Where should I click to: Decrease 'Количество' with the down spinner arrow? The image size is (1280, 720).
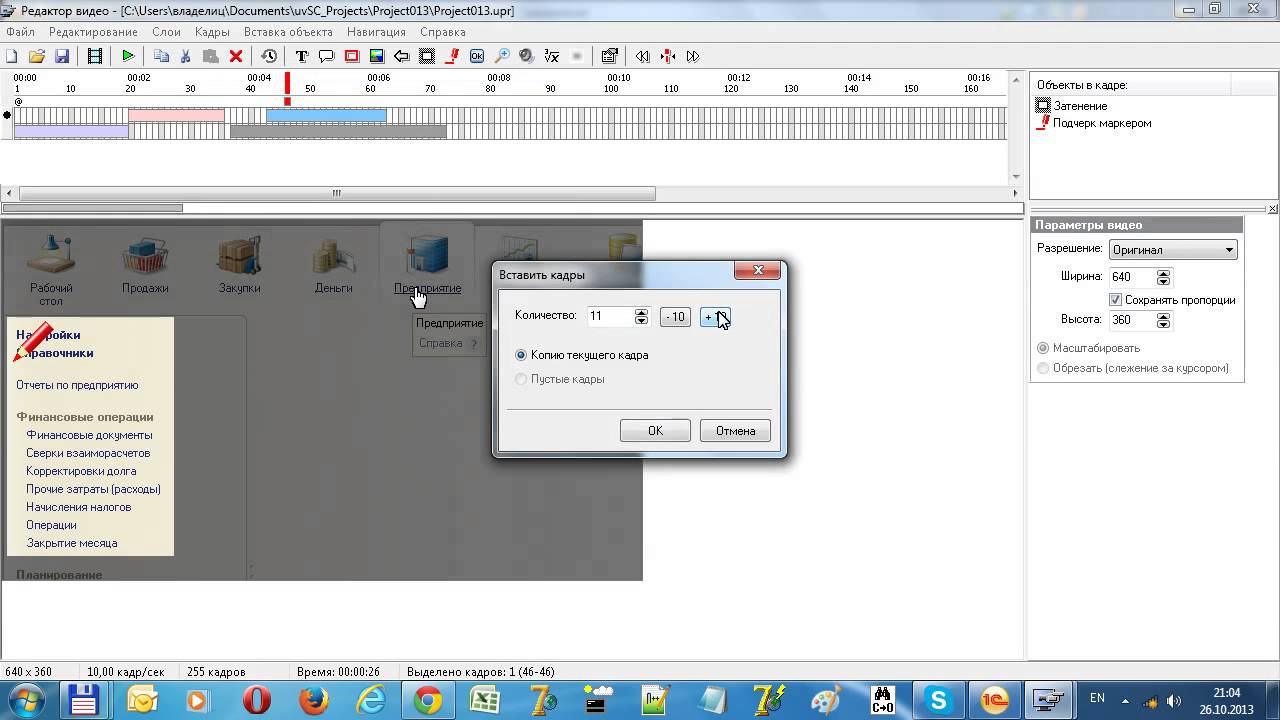[641, 321]
